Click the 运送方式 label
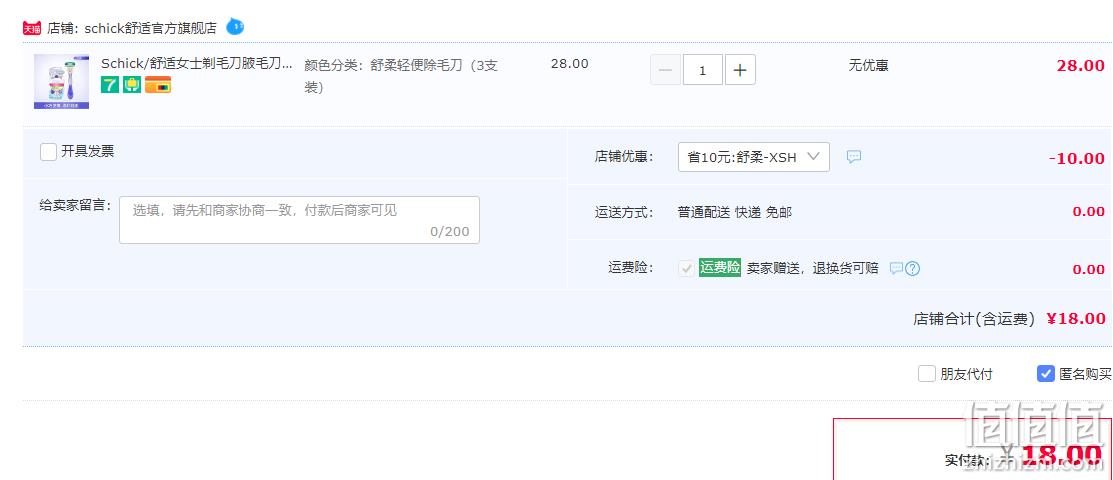The width and height of the screenshot is (1113, 480). click(623, 212)
